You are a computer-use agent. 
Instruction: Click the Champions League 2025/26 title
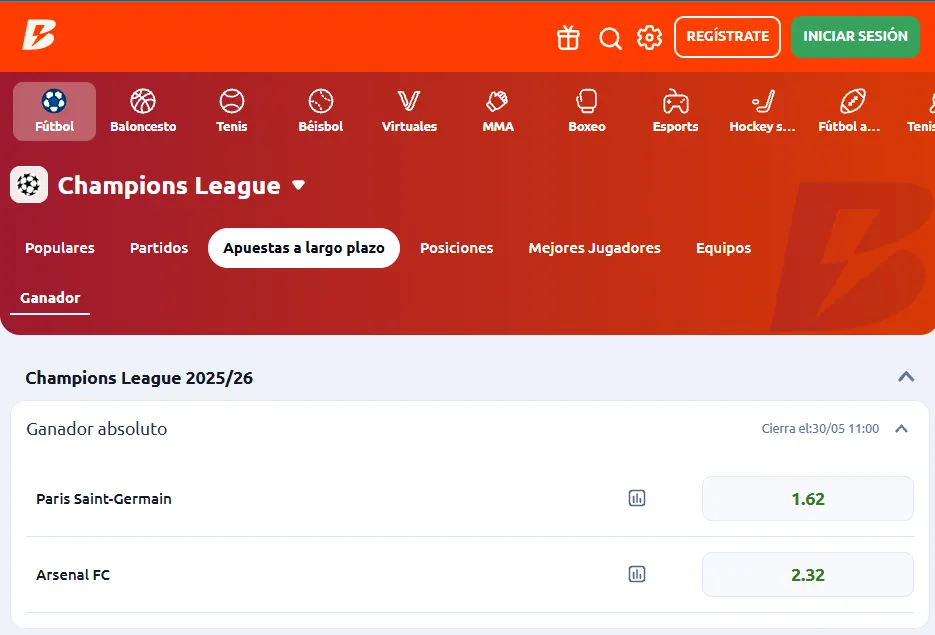(139, 378)
